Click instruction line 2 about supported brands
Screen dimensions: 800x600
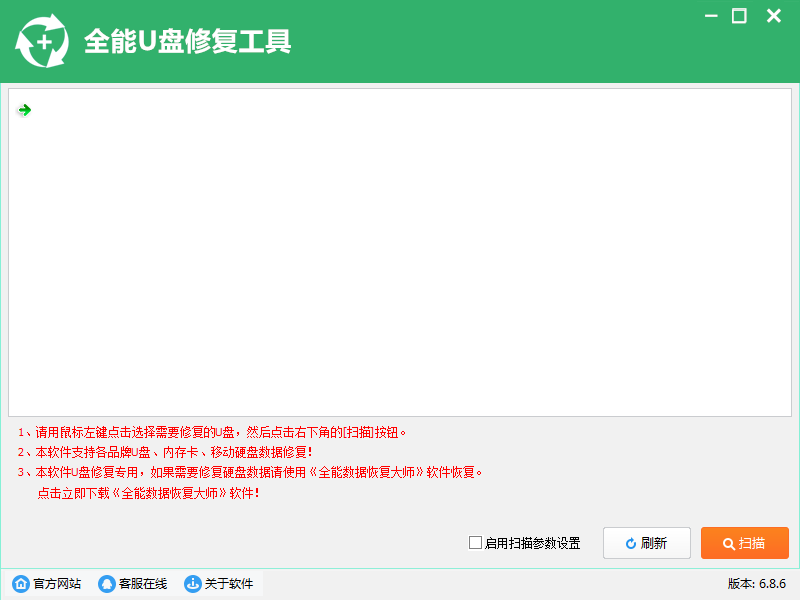[x=165, y=452]
